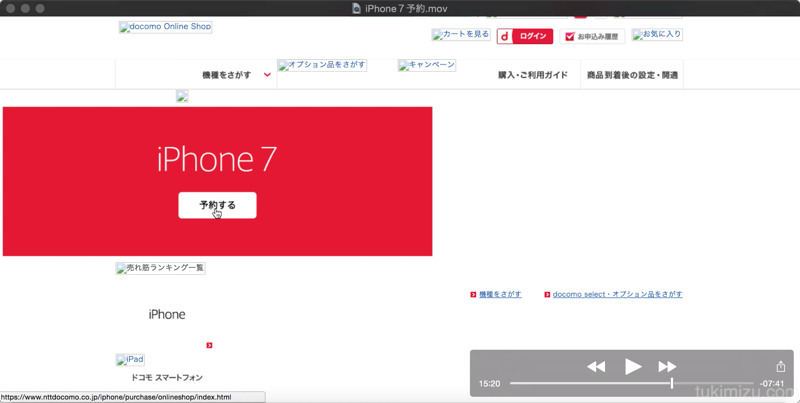Open キャンペーン nav item
Screen dimensions: 800x403
point(427,65)
